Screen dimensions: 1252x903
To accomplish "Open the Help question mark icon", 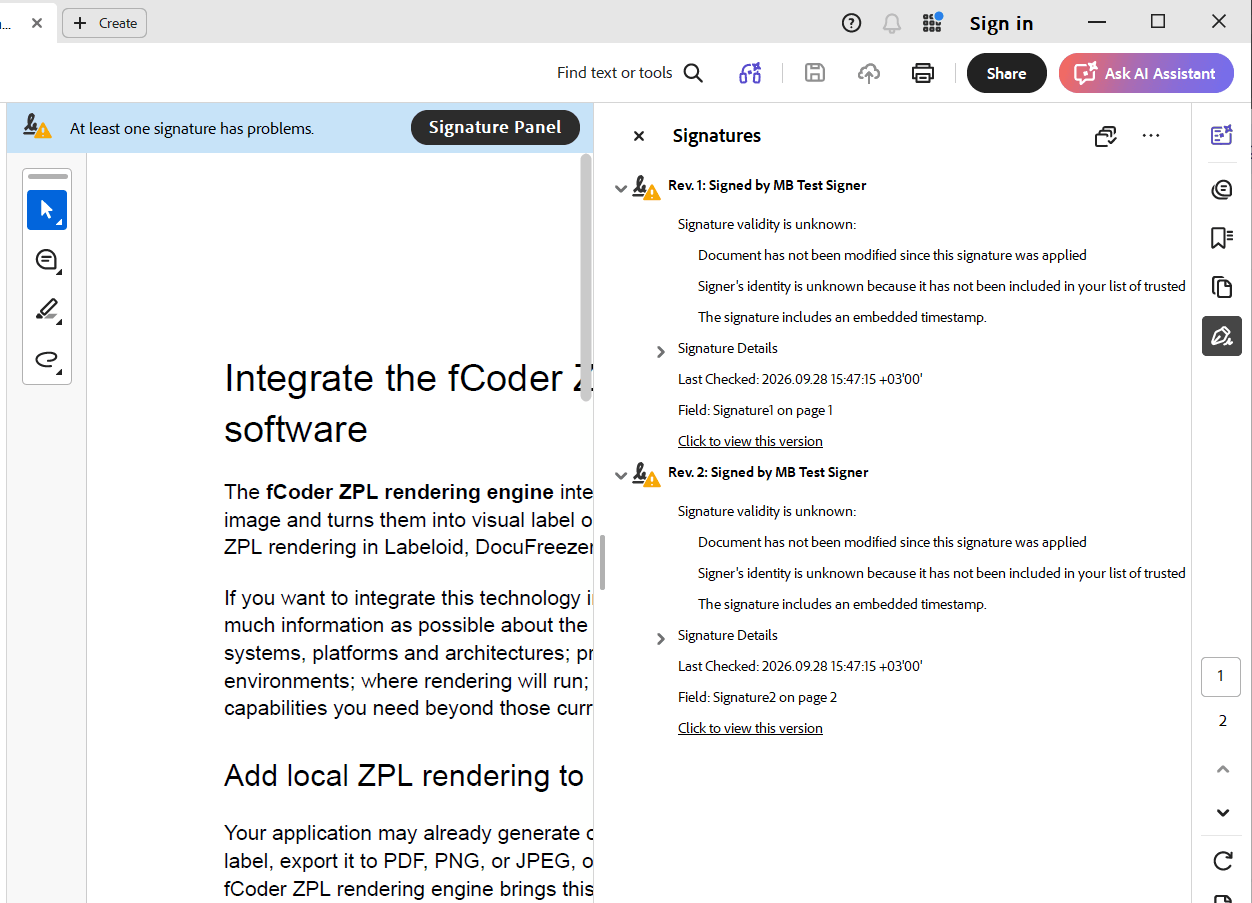I will point(851,23).
